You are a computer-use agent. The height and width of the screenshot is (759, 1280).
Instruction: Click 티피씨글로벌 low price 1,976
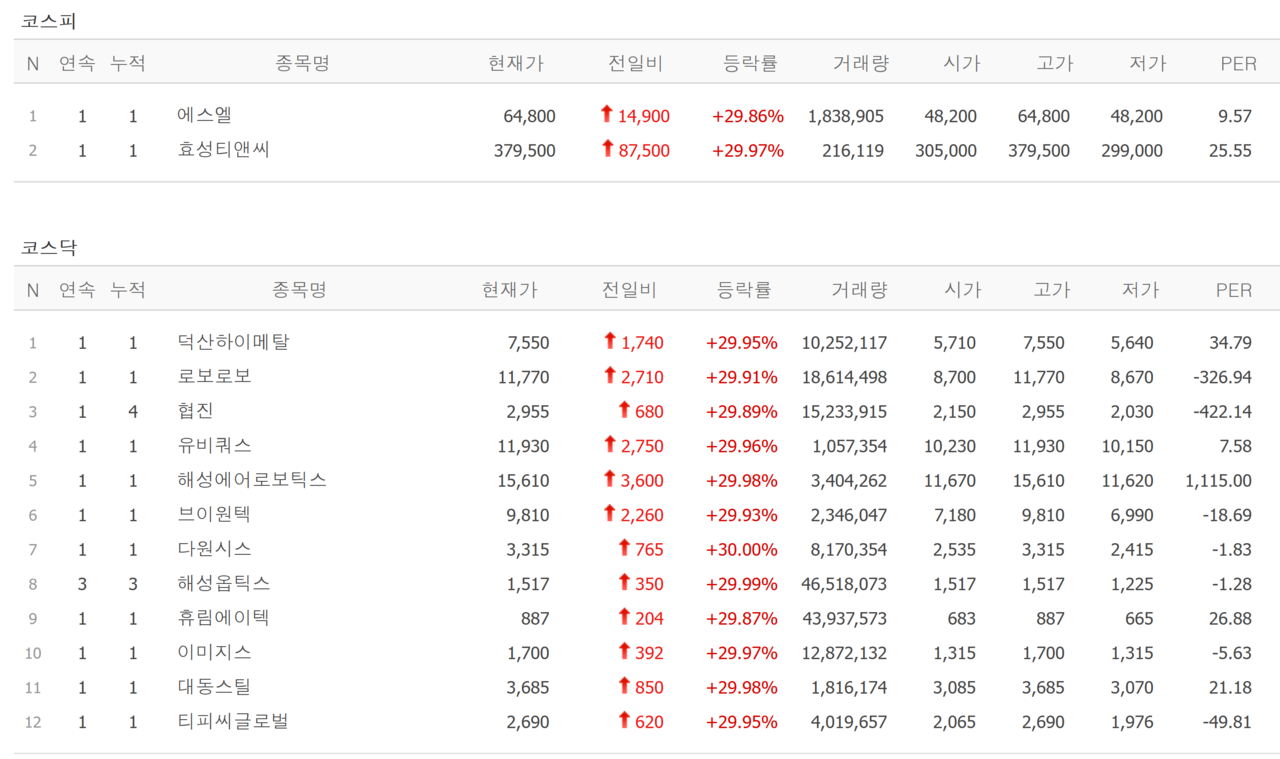pyautogui.click(x=1132, y=723)
